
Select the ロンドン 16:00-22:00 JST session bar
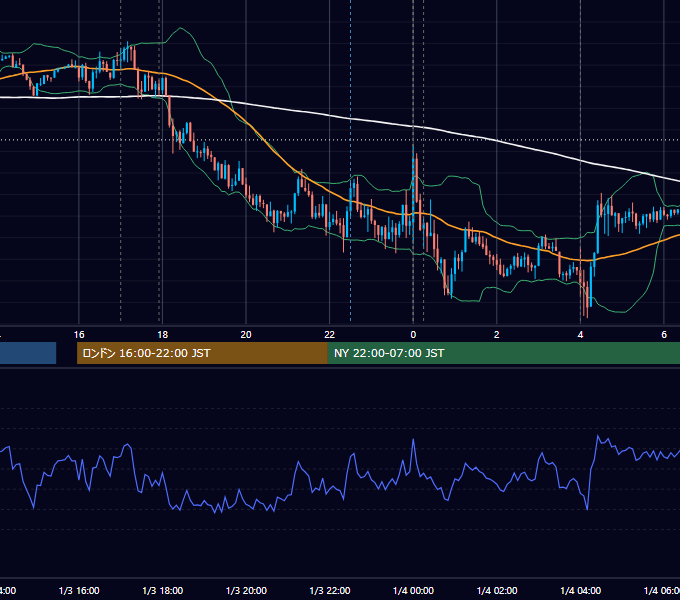202,353
